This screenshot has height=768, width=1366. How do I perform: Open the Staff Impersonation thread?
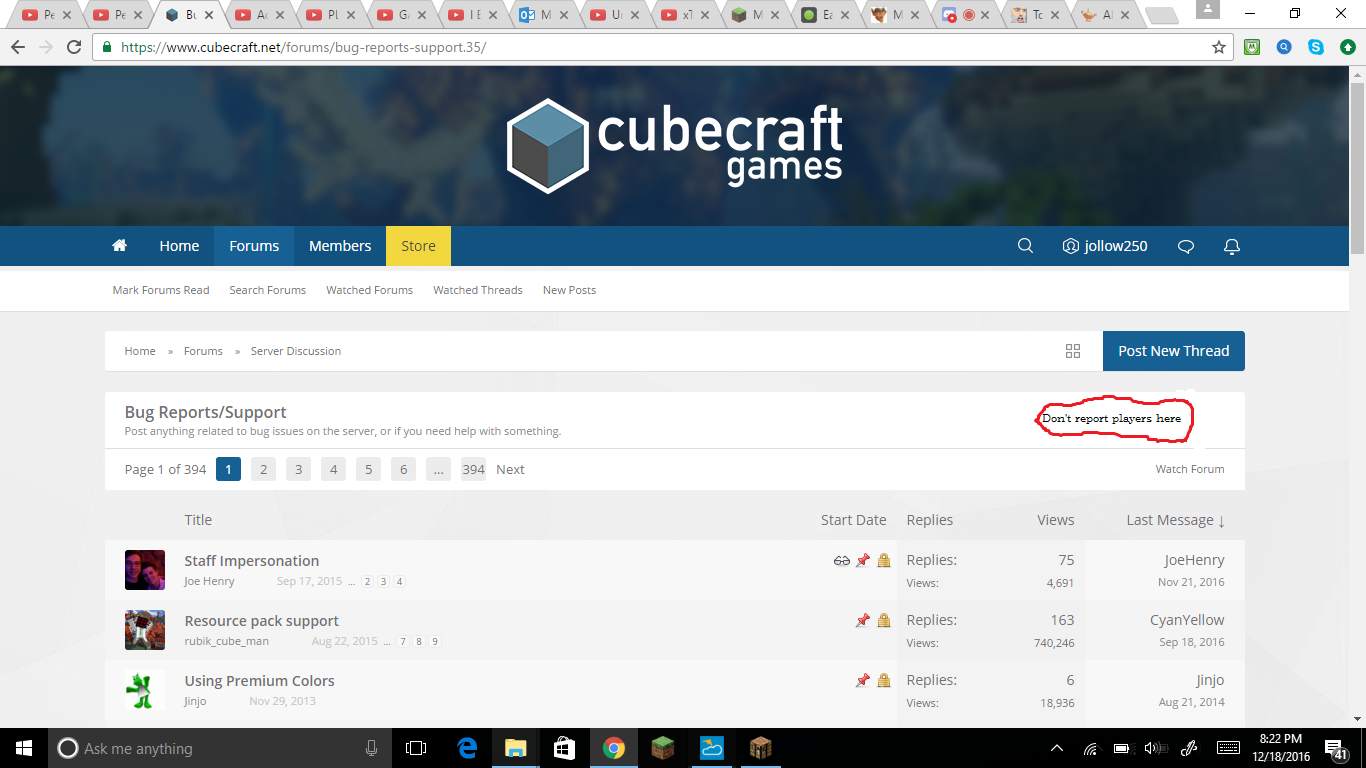pos(252,561)
